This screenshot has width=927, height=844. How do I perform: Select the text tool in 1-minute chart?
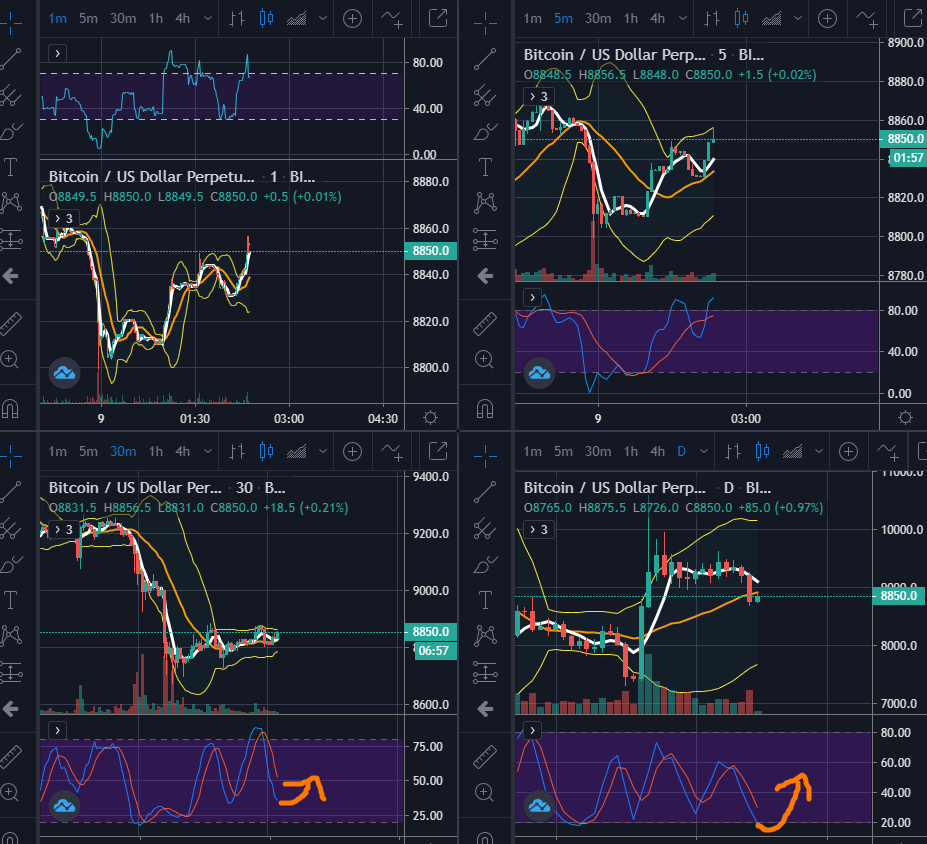(x=11, y=167)
